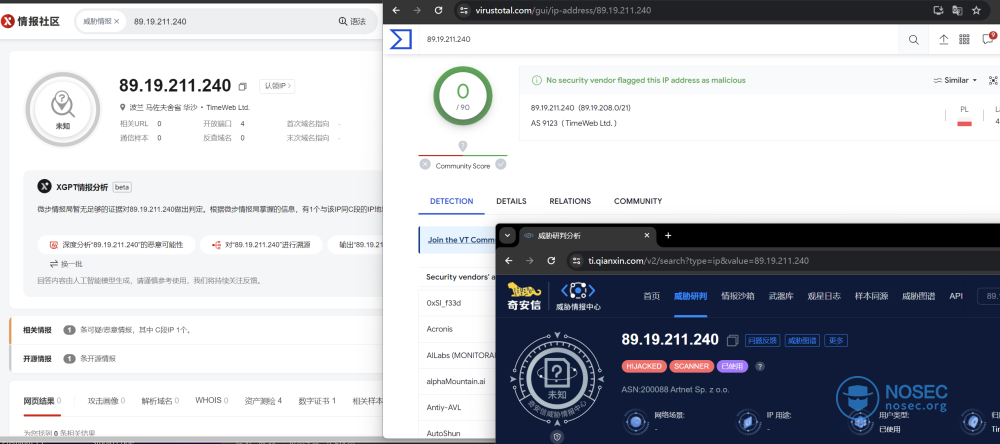Remove the 威胁情报 search filter tag
The width and height of the screenshot is (1000, 444).
[117, 21]
